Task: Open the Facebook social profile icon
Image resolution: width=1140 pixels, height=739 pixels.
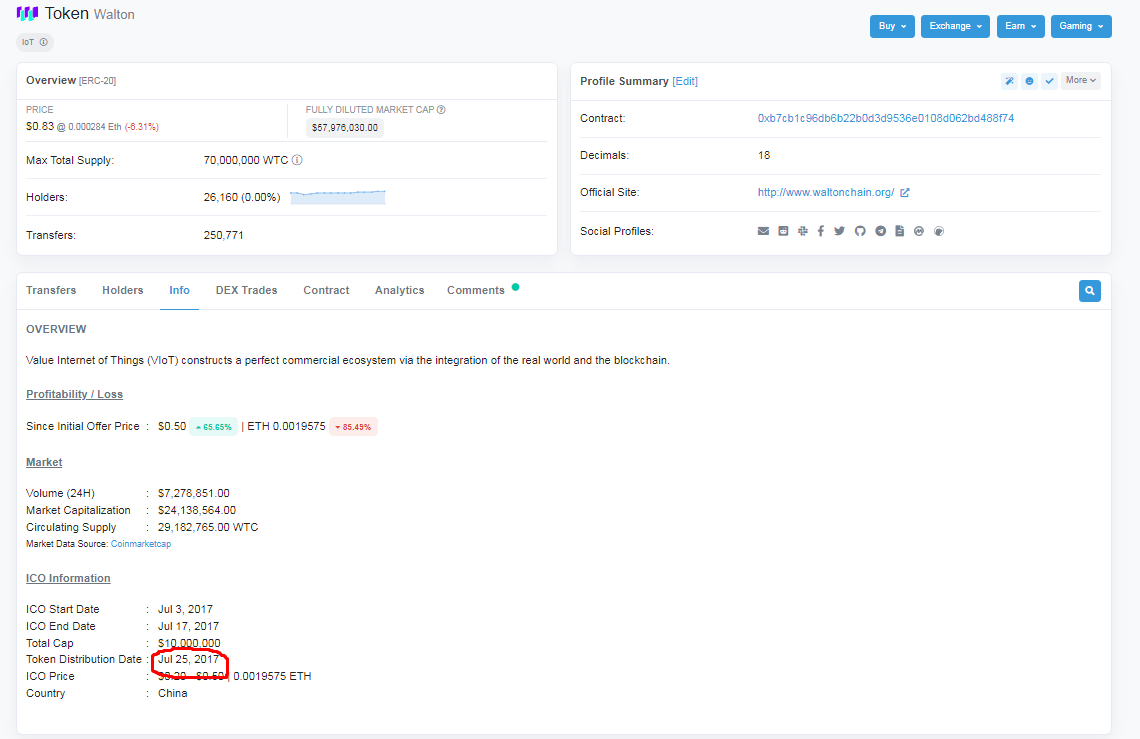Action: point(821,231)
